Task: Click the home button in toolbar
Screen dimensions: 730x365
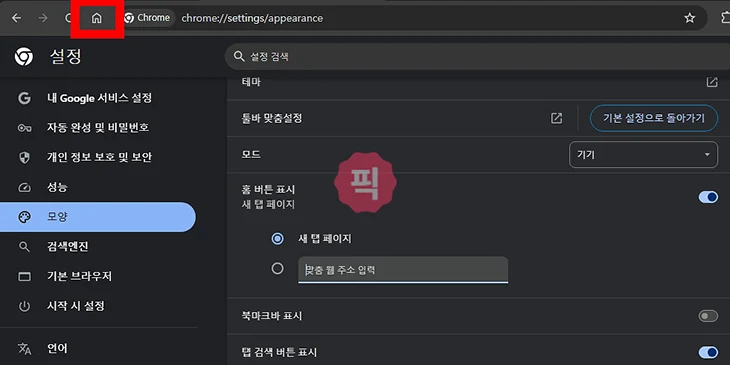Action: coord(96,19)
